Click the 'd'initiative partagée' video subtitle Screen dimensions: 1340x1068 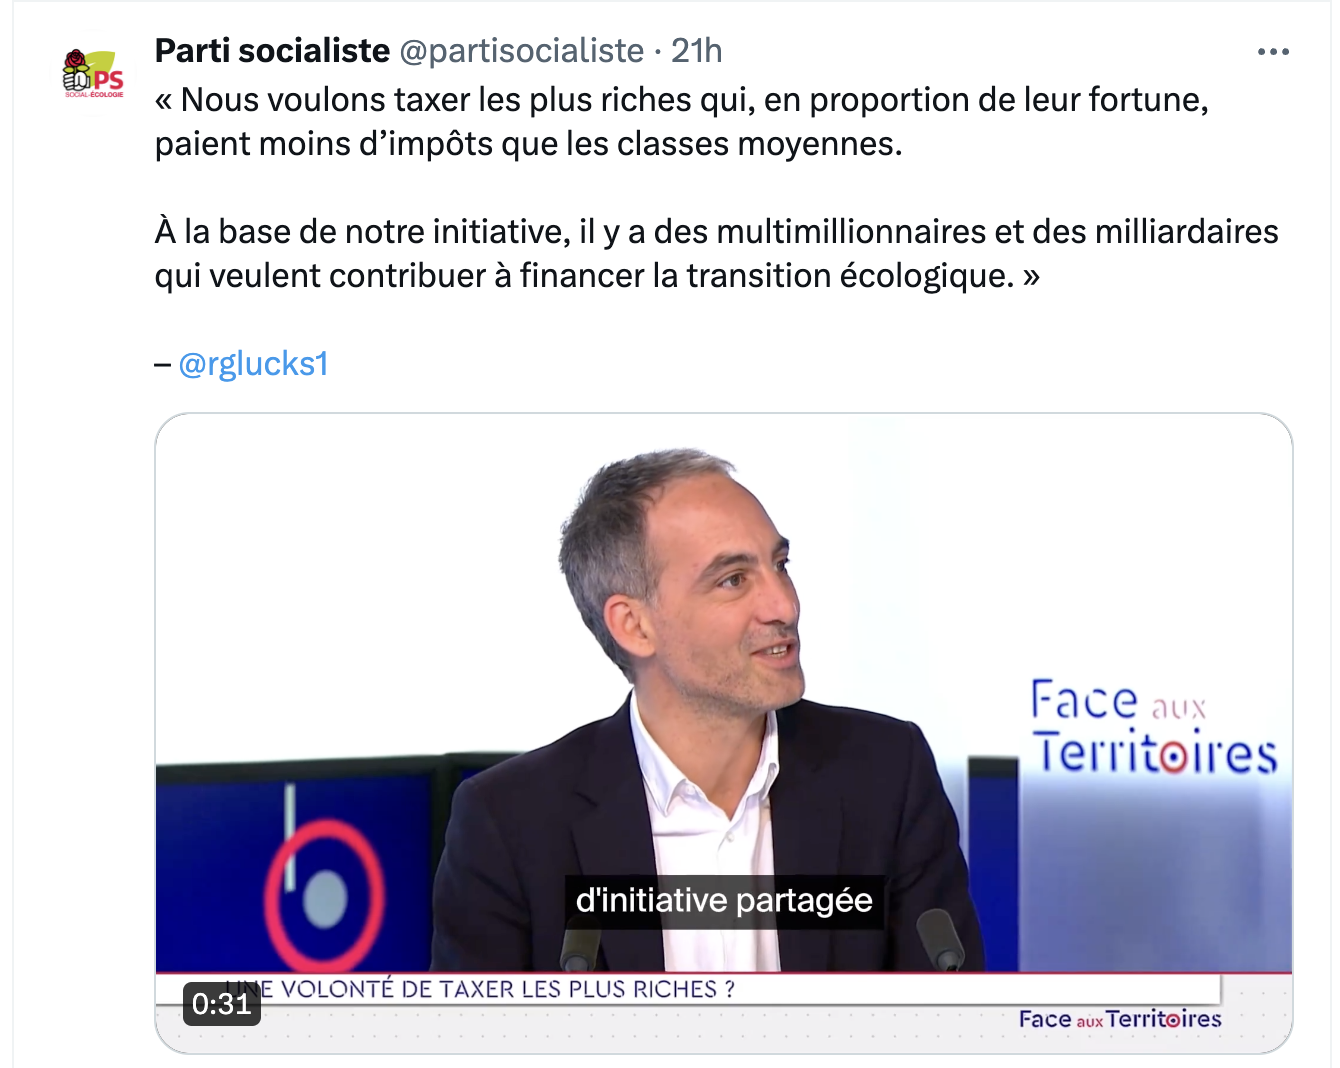coord(724,901)
